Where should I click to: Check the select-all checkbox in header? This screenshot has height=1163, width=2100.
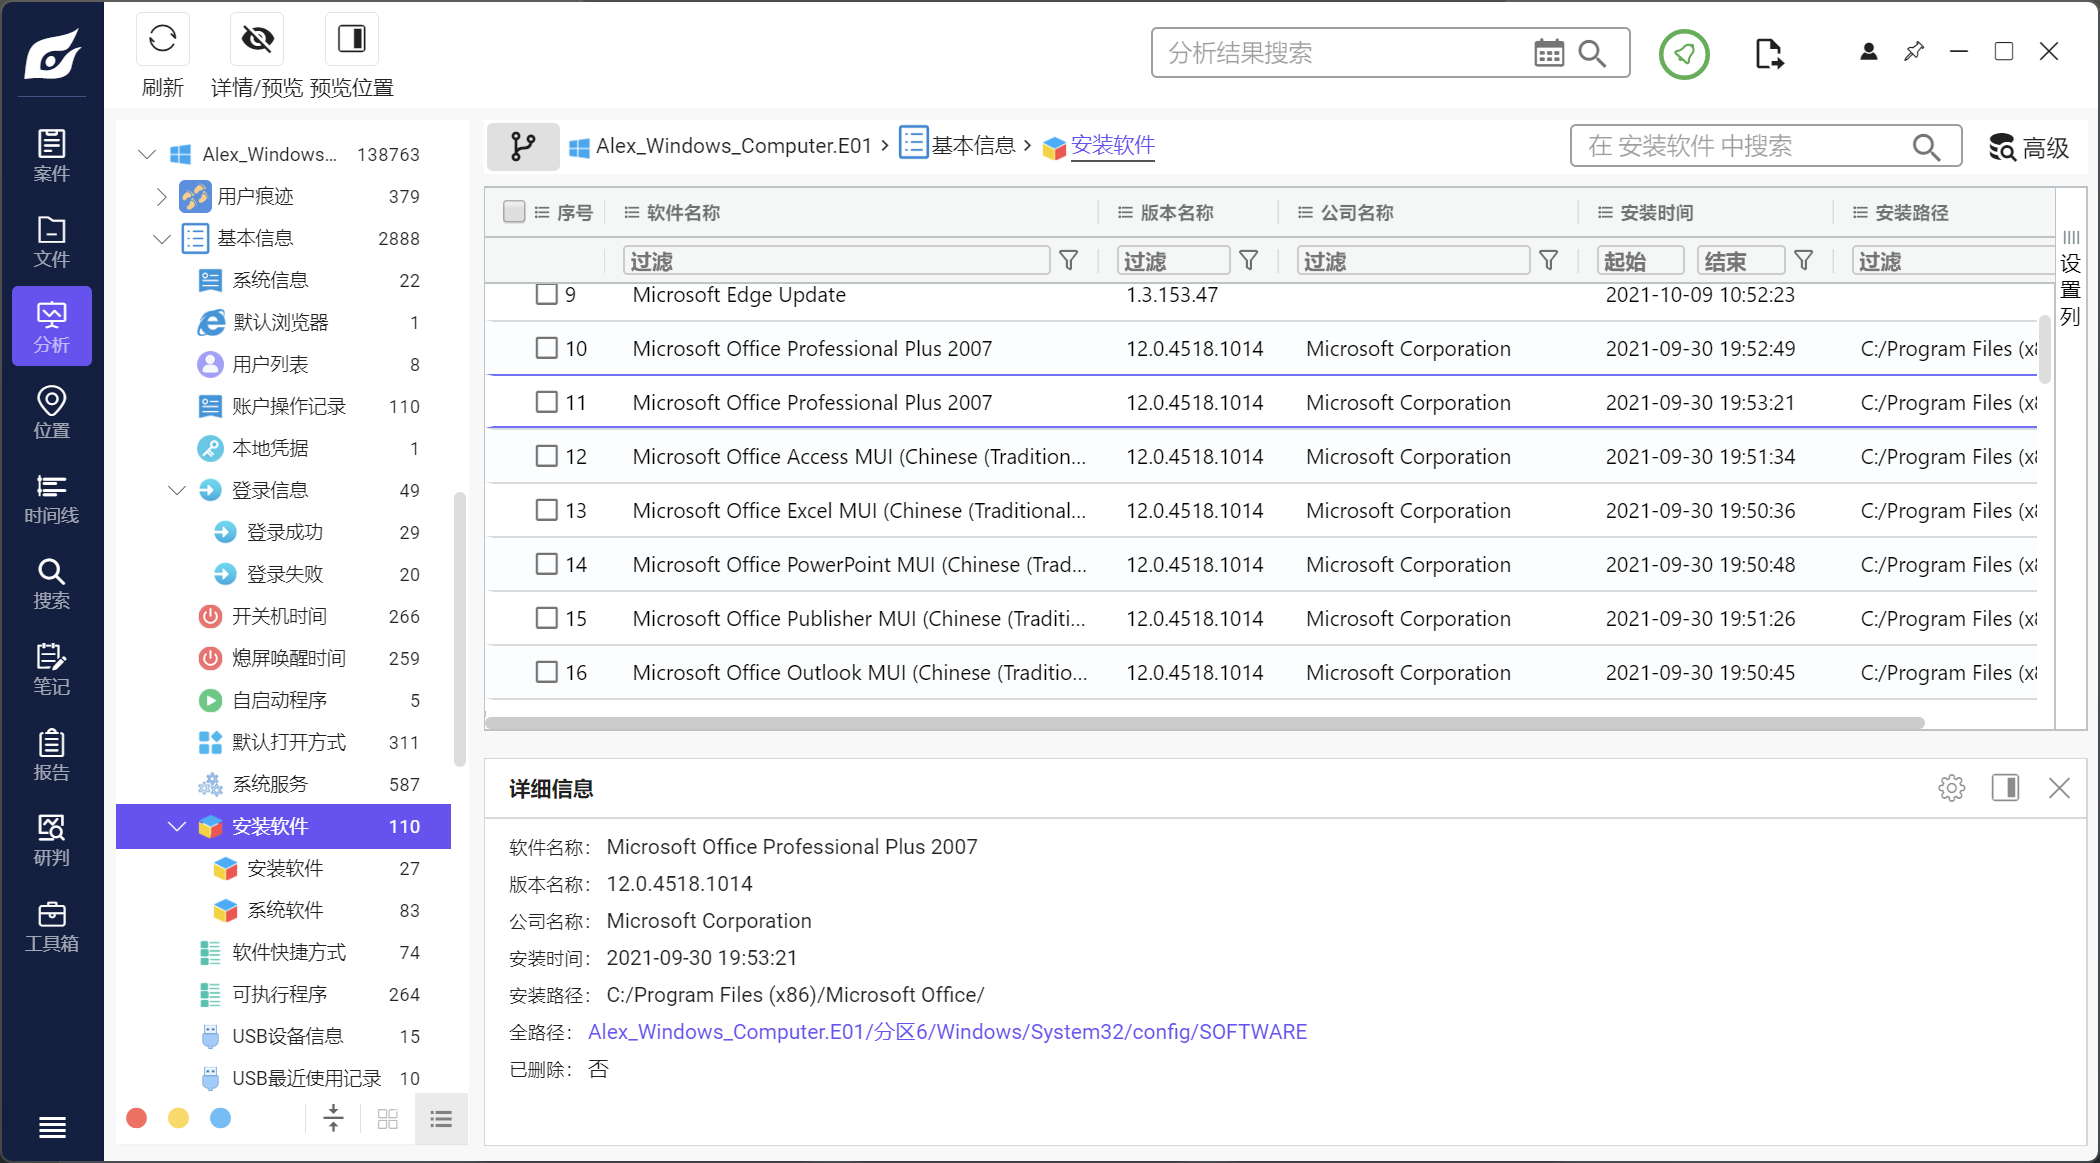pyautogui.click(x=514, y=212)
